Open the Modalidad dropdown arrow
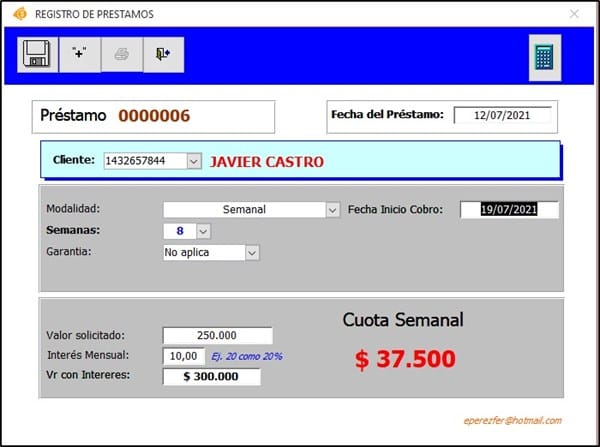600x447 pixels. pos(333,210)
